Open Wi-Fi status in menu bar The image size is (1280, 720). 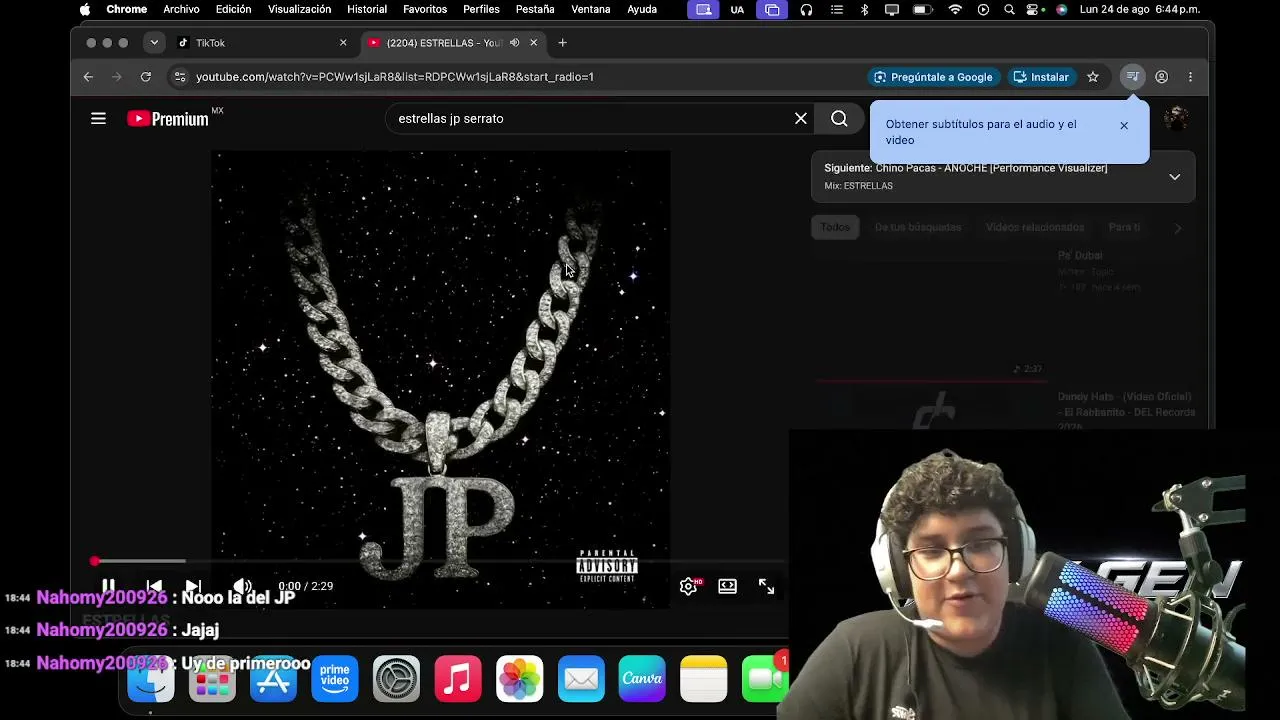[x=955, y=10]
